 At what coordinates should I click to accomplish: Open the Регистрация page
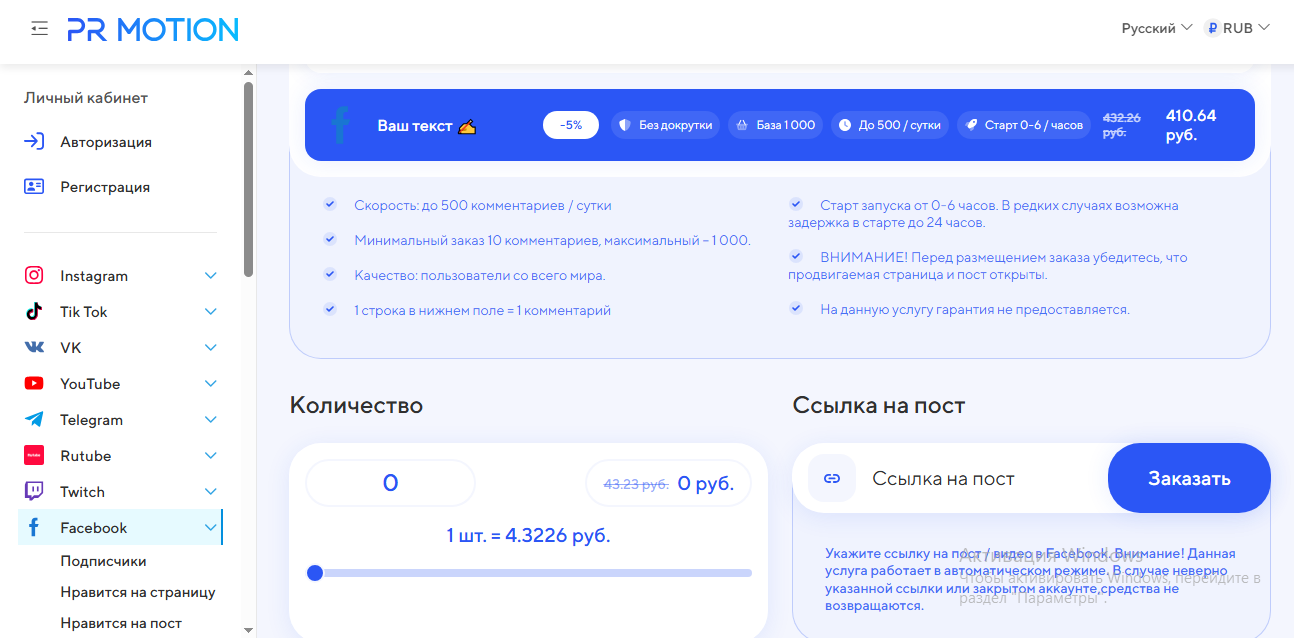tap(103, 187)
